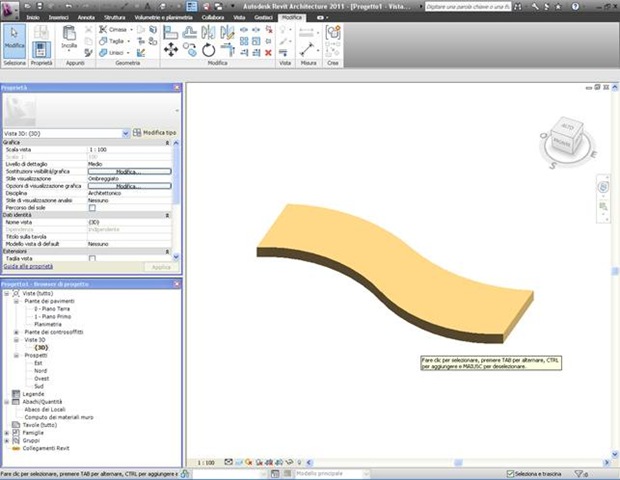
Task: Collapse the Prospetti tree node
Action: click(x=16, y=355)
